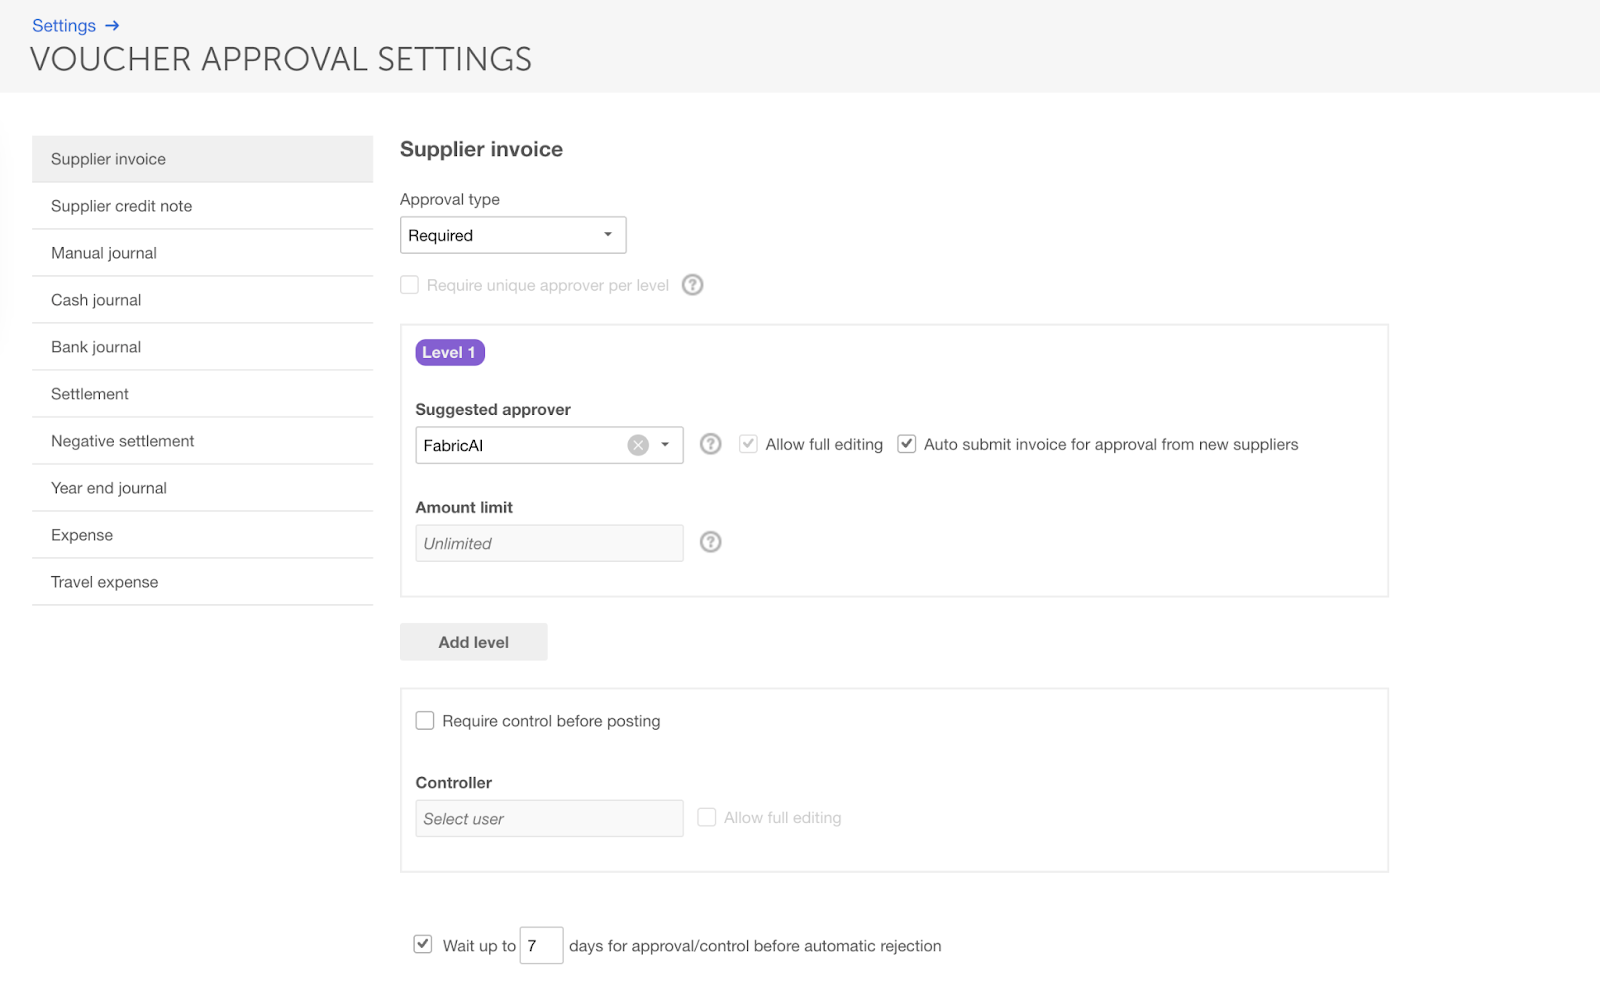Click the arrow icon next to Settings

point(112,26)
